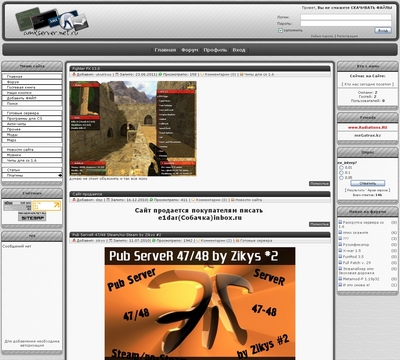Image resolution: width=400 pixels, height=360 pixels.
Task: Toggle the 'запомнить' remember-me checkbox
Action: click(x=280, y=30)
